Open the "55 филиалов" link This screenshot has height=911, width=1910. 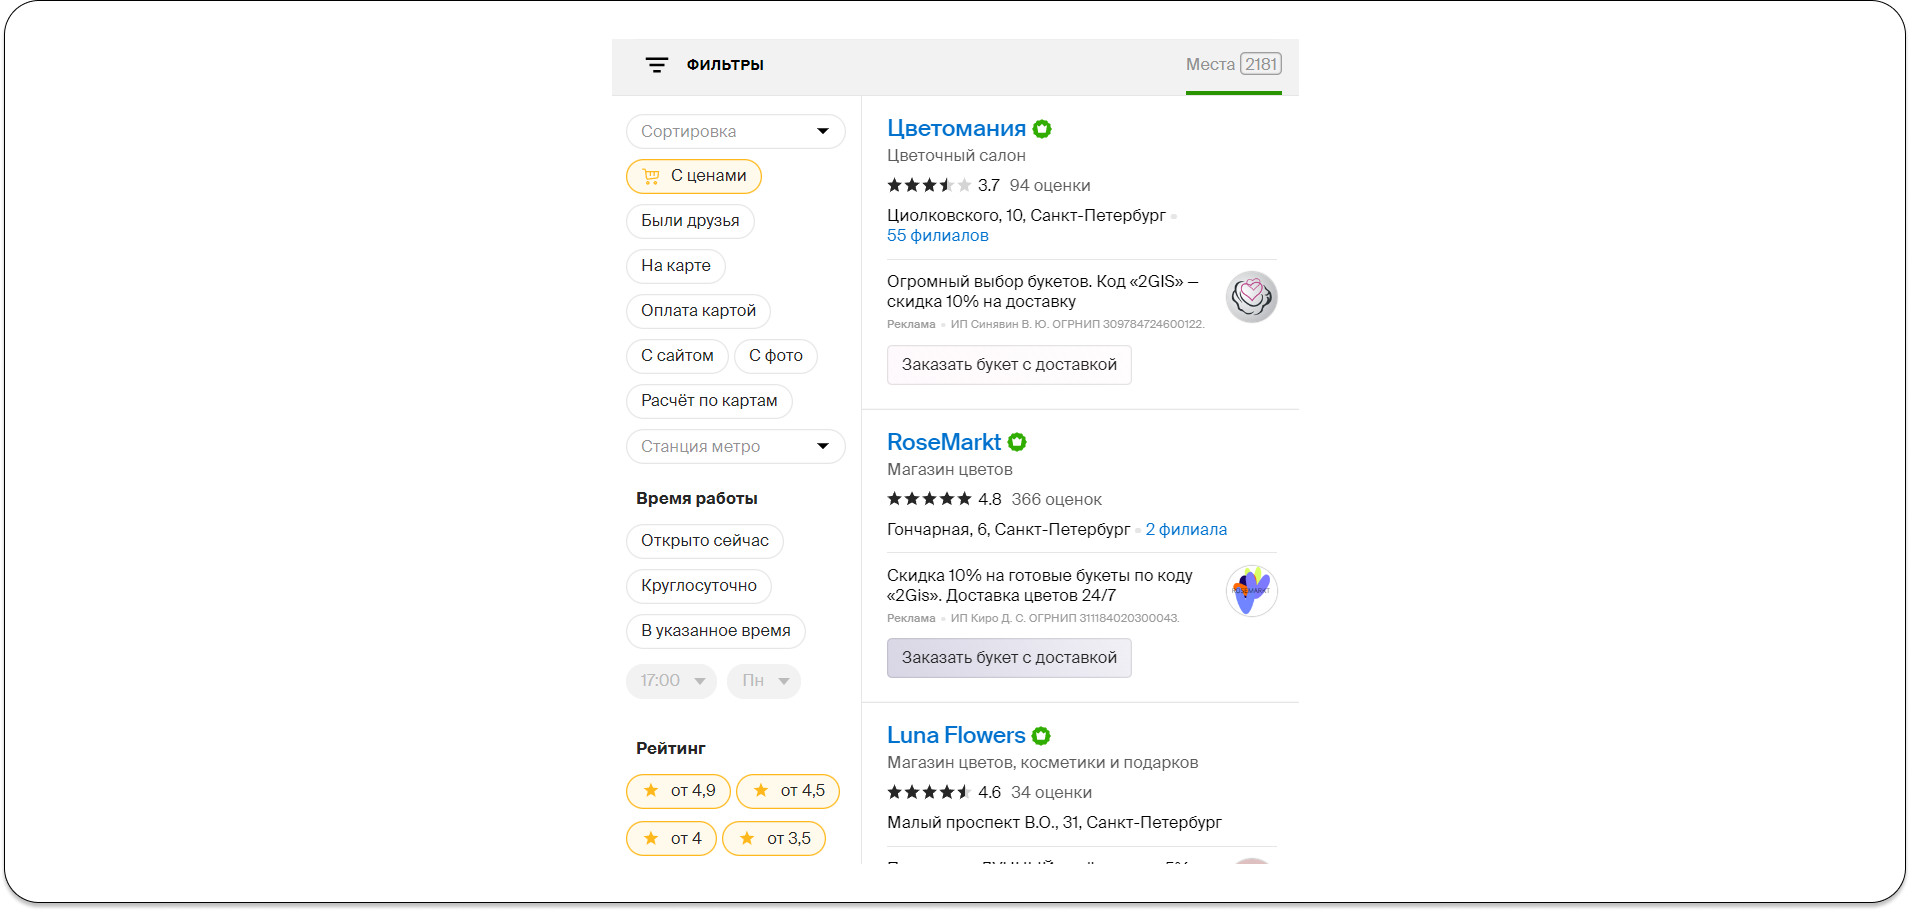937,236
